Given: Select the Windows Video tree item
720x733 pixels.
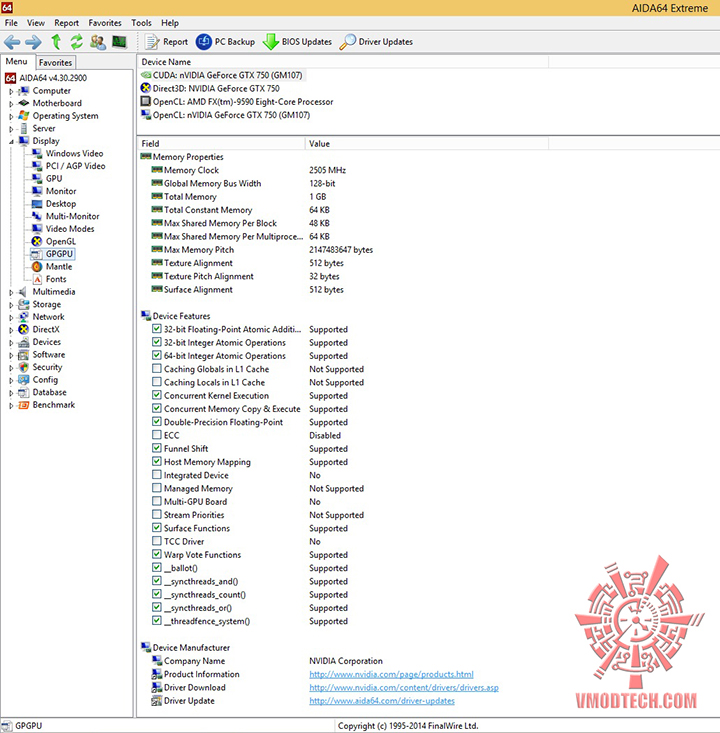Looking at the screenshot, I should click(x=74, y=153).
